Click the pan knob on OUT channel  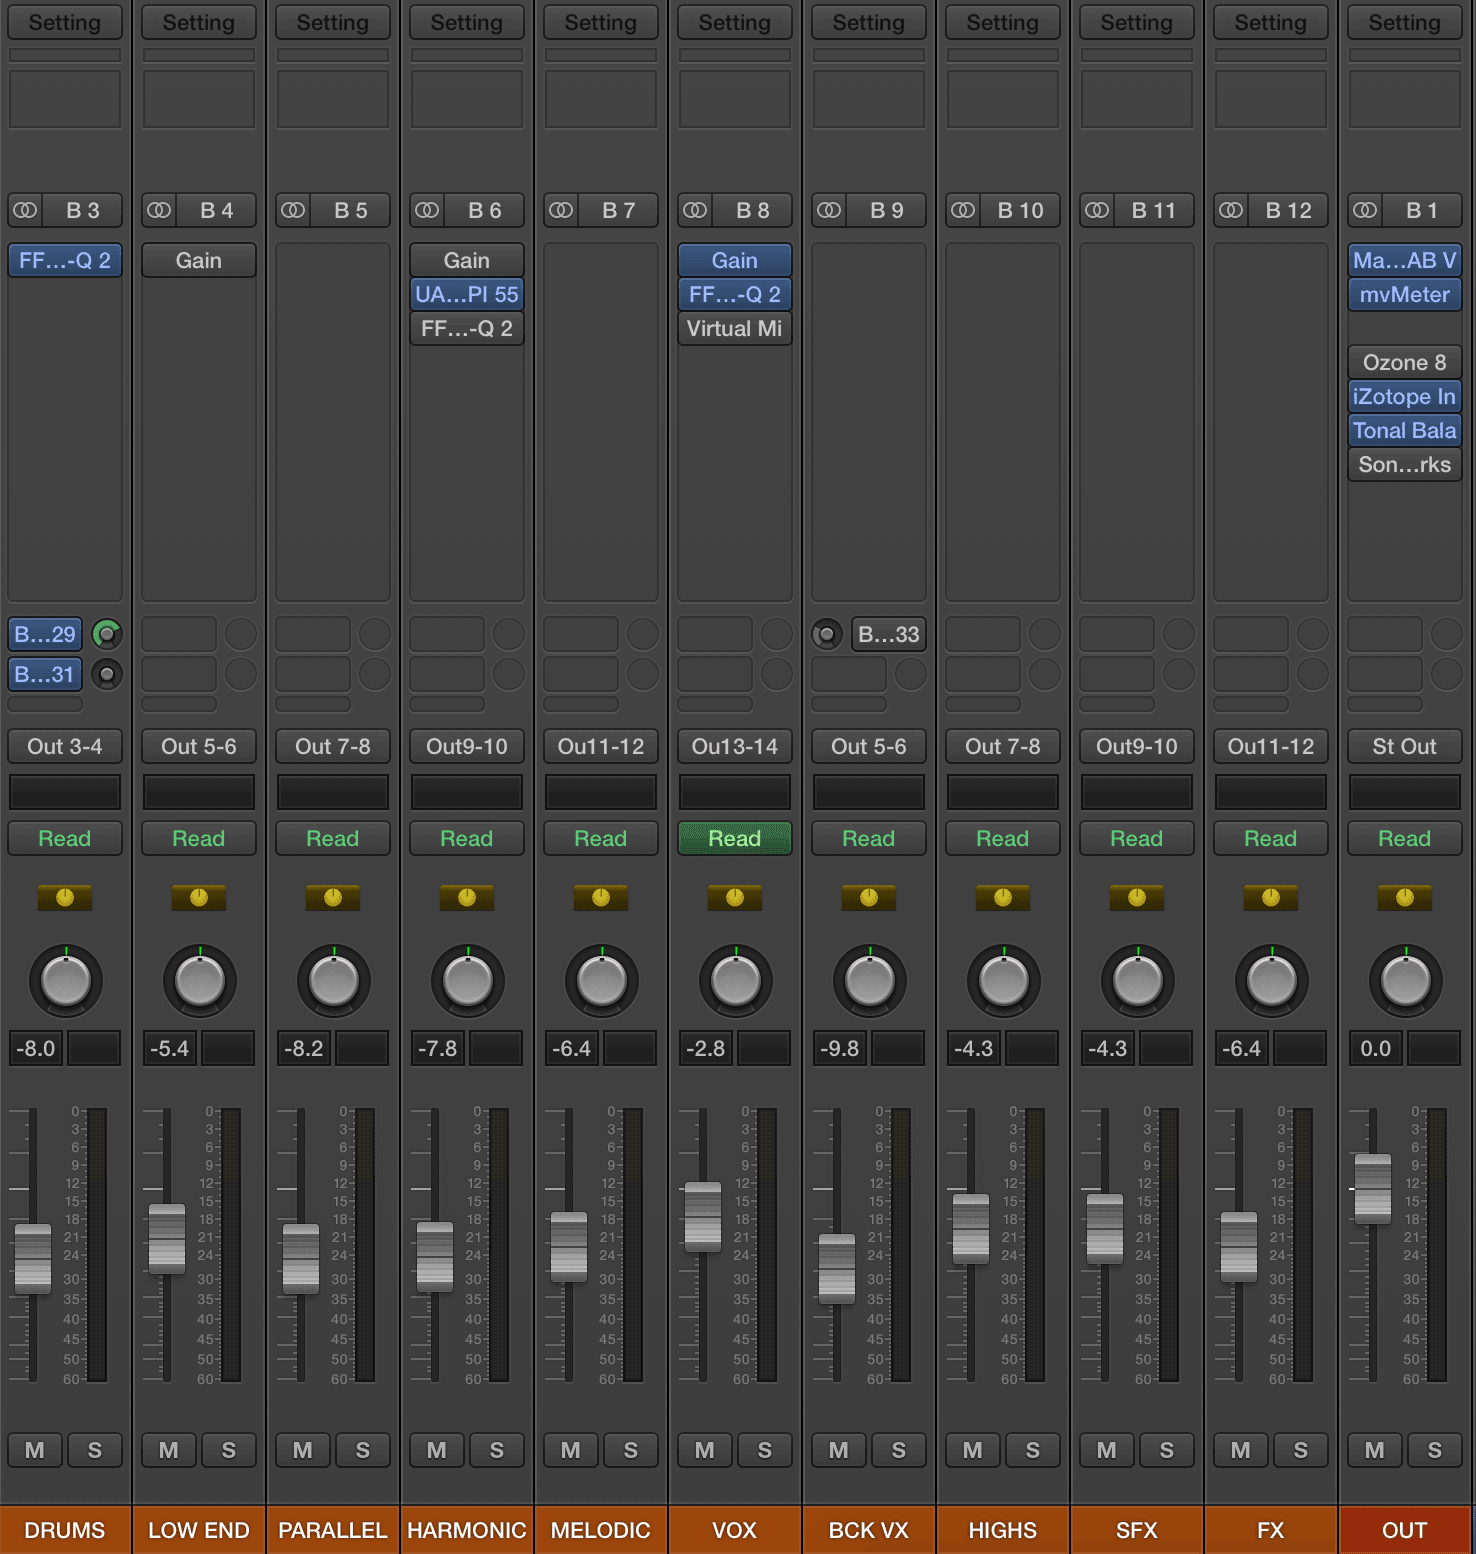click(1406, 981)
